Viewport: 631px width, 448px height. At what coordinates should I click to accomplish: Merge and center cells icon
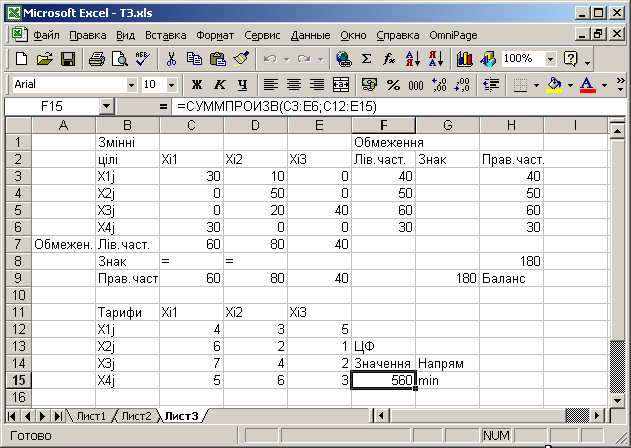point(341,85)
